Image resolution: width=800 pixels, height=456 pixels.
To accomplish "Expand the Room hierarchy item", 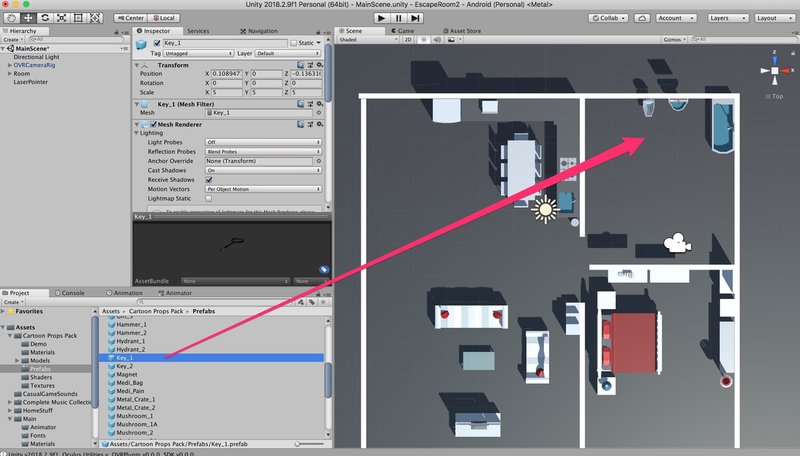I will click(x=9, y=73).
